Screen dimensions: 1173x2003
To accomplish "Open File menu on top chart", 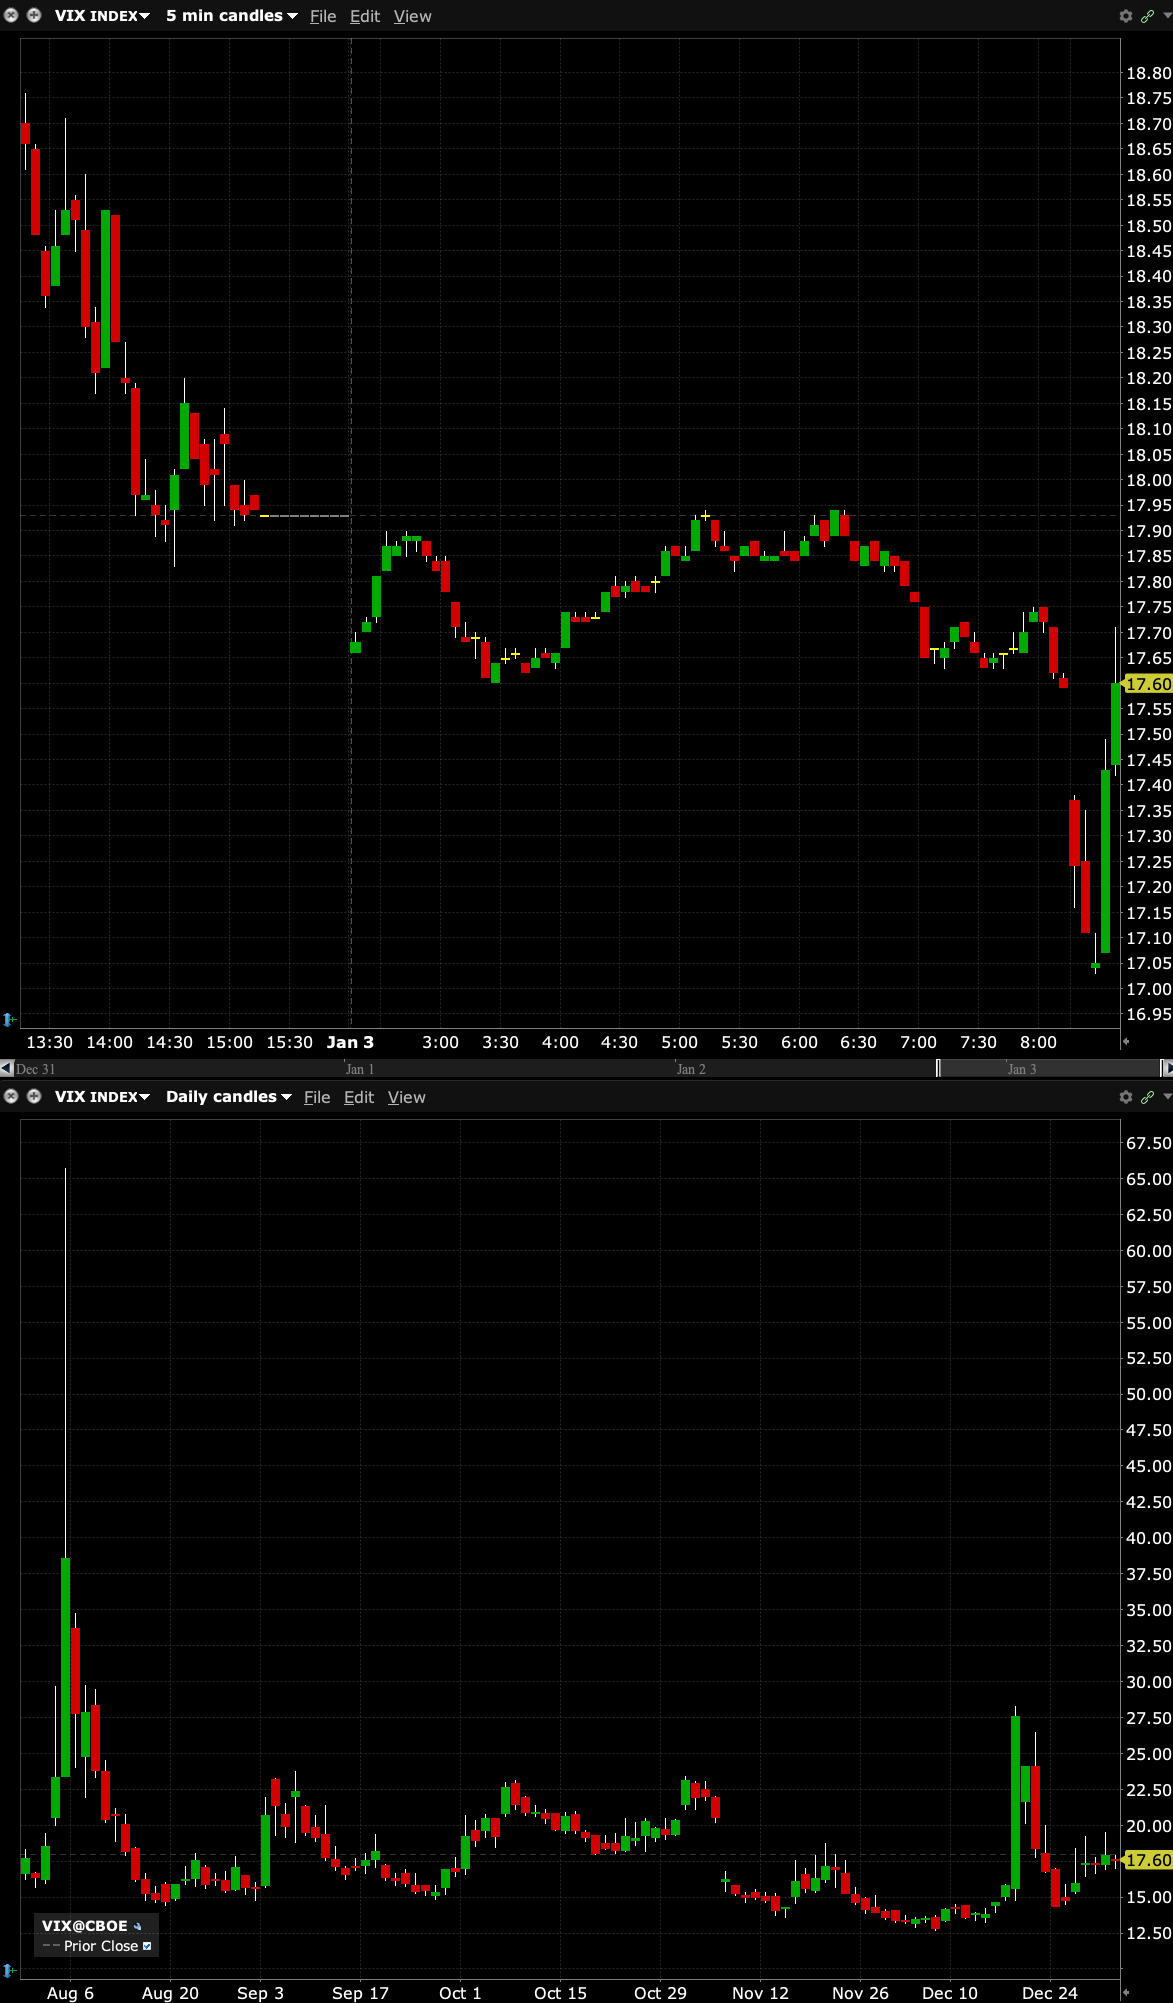I will click(x=323, y=17).
